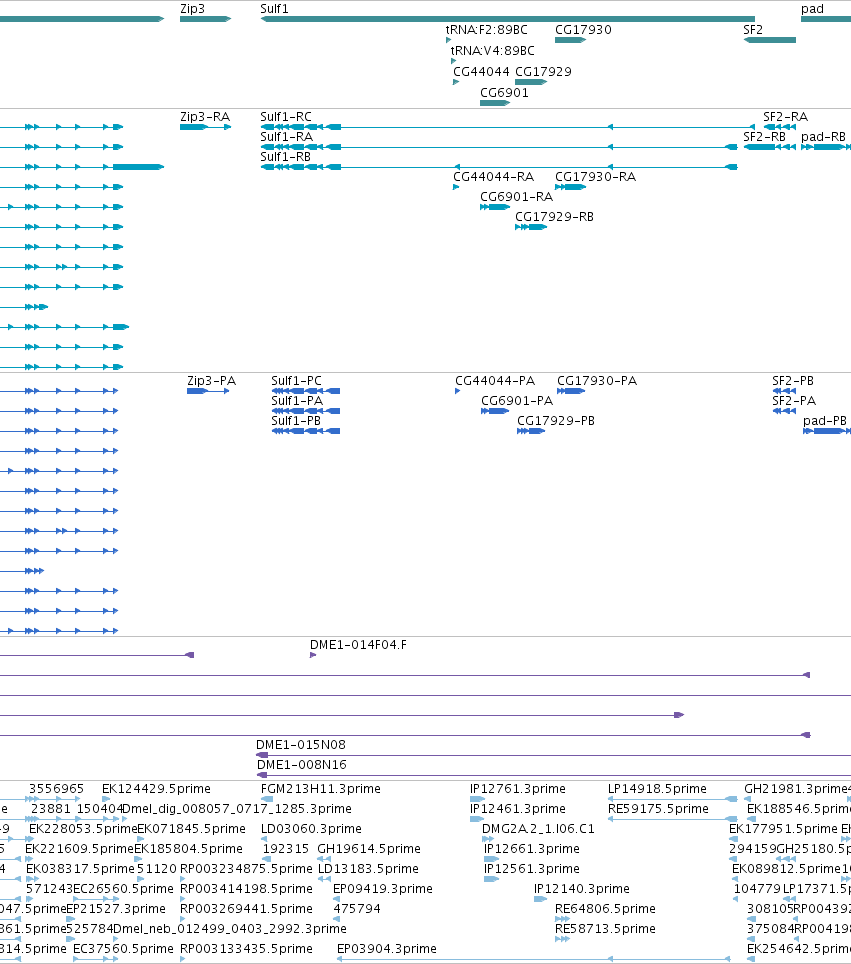Viewport: 851px width, 964px height.
Task: Click the Zip3-PA protein label
Action: pos(212,381)
